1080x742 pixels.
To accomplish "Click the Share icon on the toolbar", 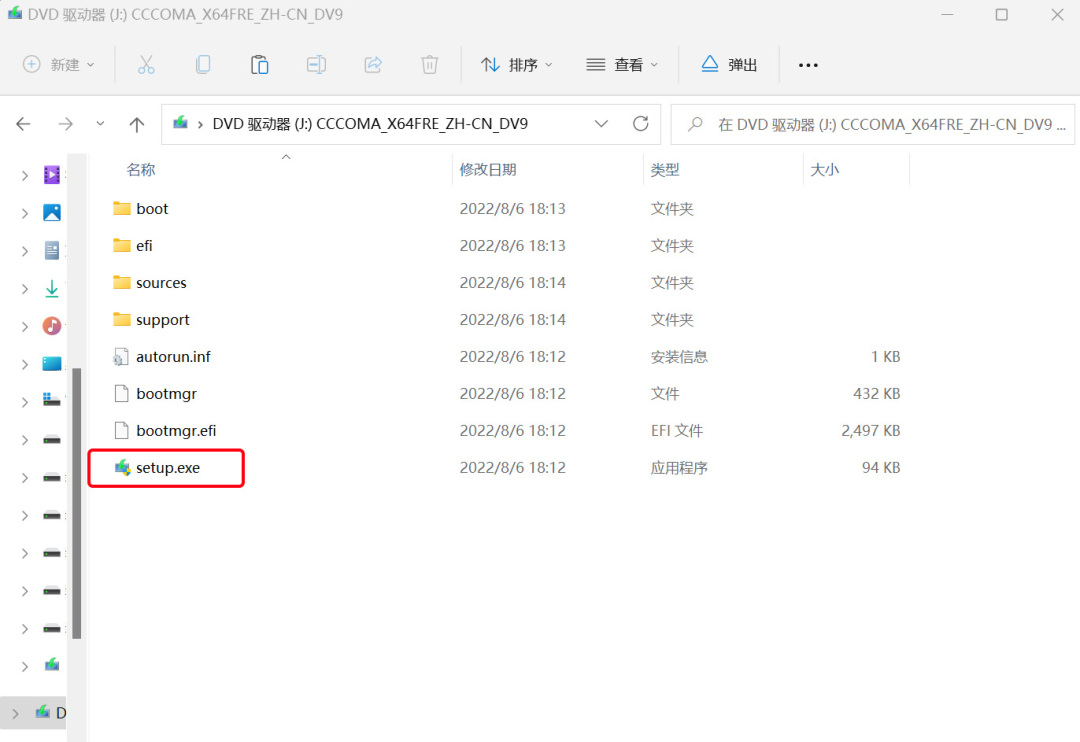I will point(372,64).
